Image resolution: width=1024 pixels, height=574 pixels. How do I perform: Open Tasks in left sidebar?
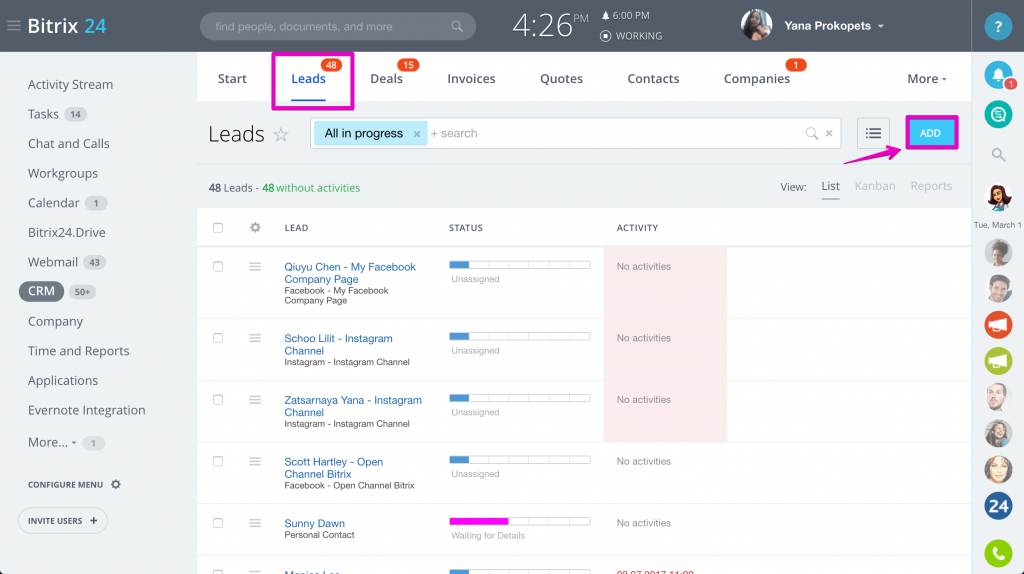pyautogui.click(x=43, y=114)
